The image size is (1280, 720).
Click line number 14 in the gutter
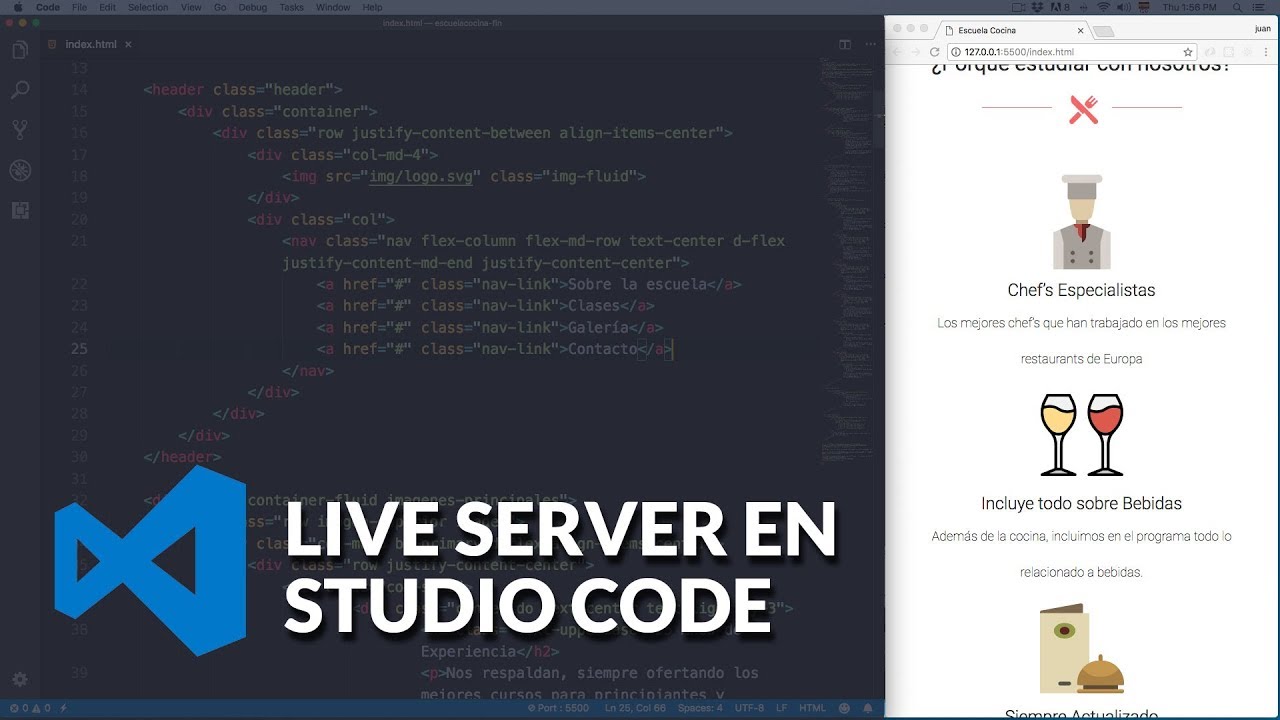[x=79, y=90]
